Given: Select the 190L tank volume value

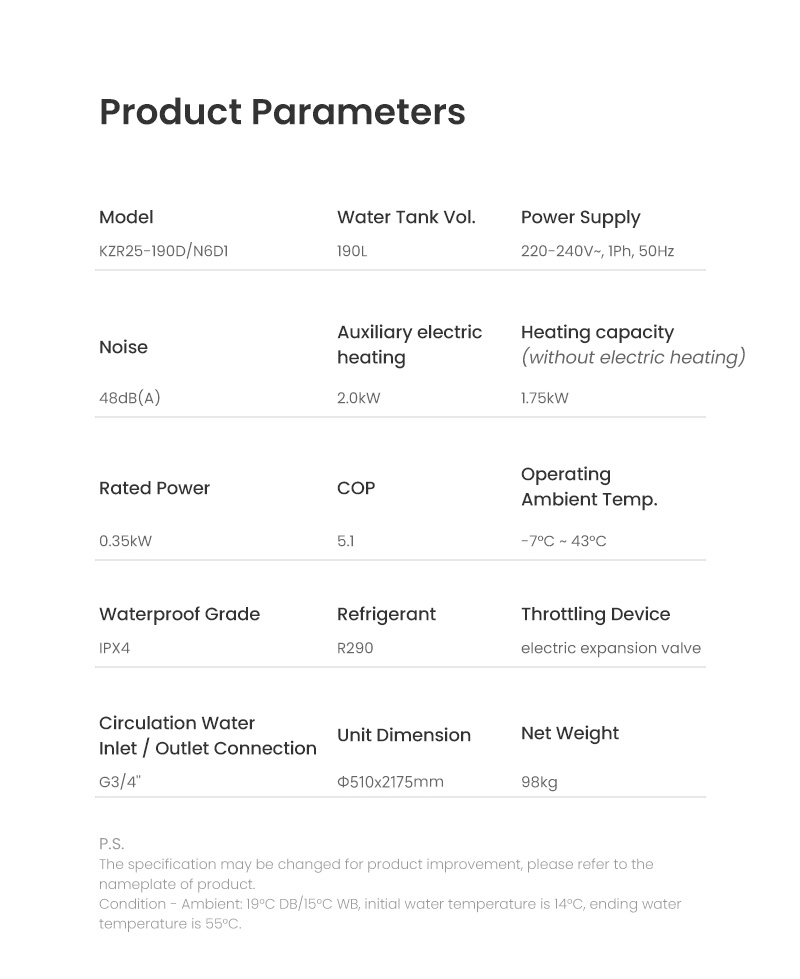Looking at the screenshot, I should (352, 251).
